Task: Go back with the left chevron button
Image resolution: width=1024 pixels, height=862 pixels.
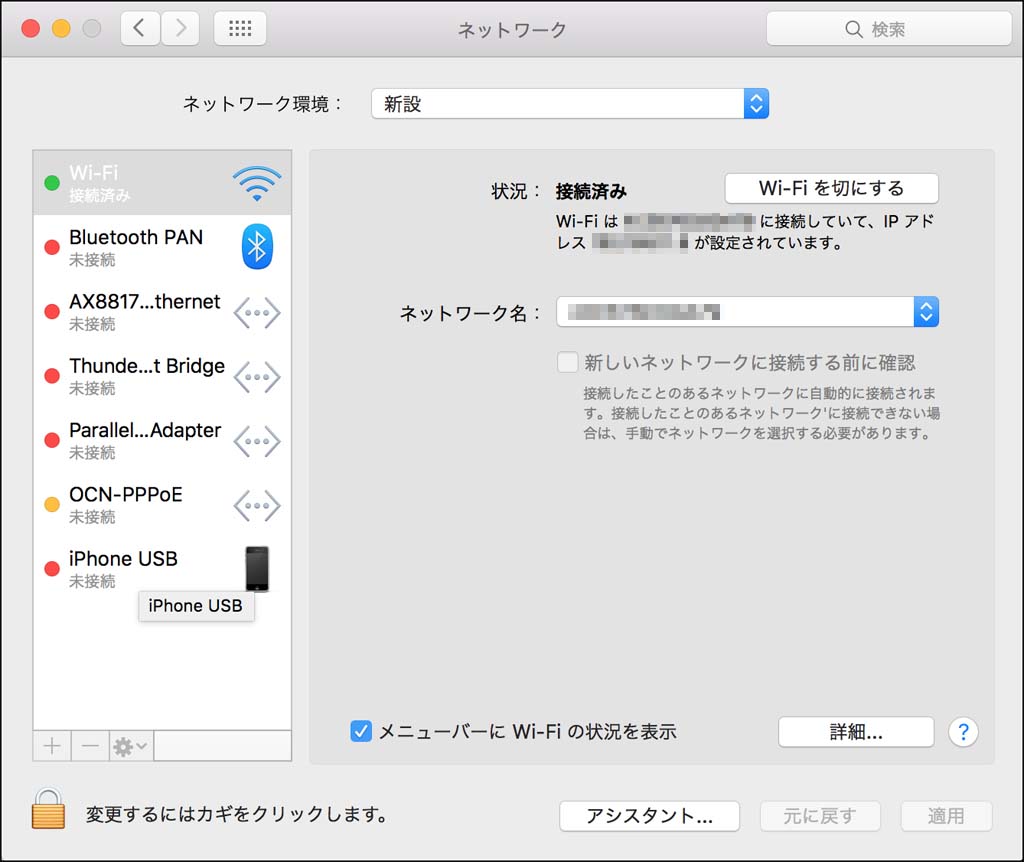Action: tap(140, 28)
